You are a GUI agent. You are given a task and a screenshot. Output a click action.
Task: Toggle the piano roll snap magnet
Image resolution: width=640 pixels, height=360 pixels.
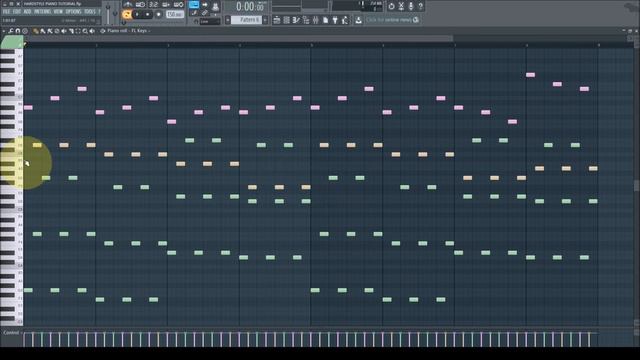click(18, 31)
